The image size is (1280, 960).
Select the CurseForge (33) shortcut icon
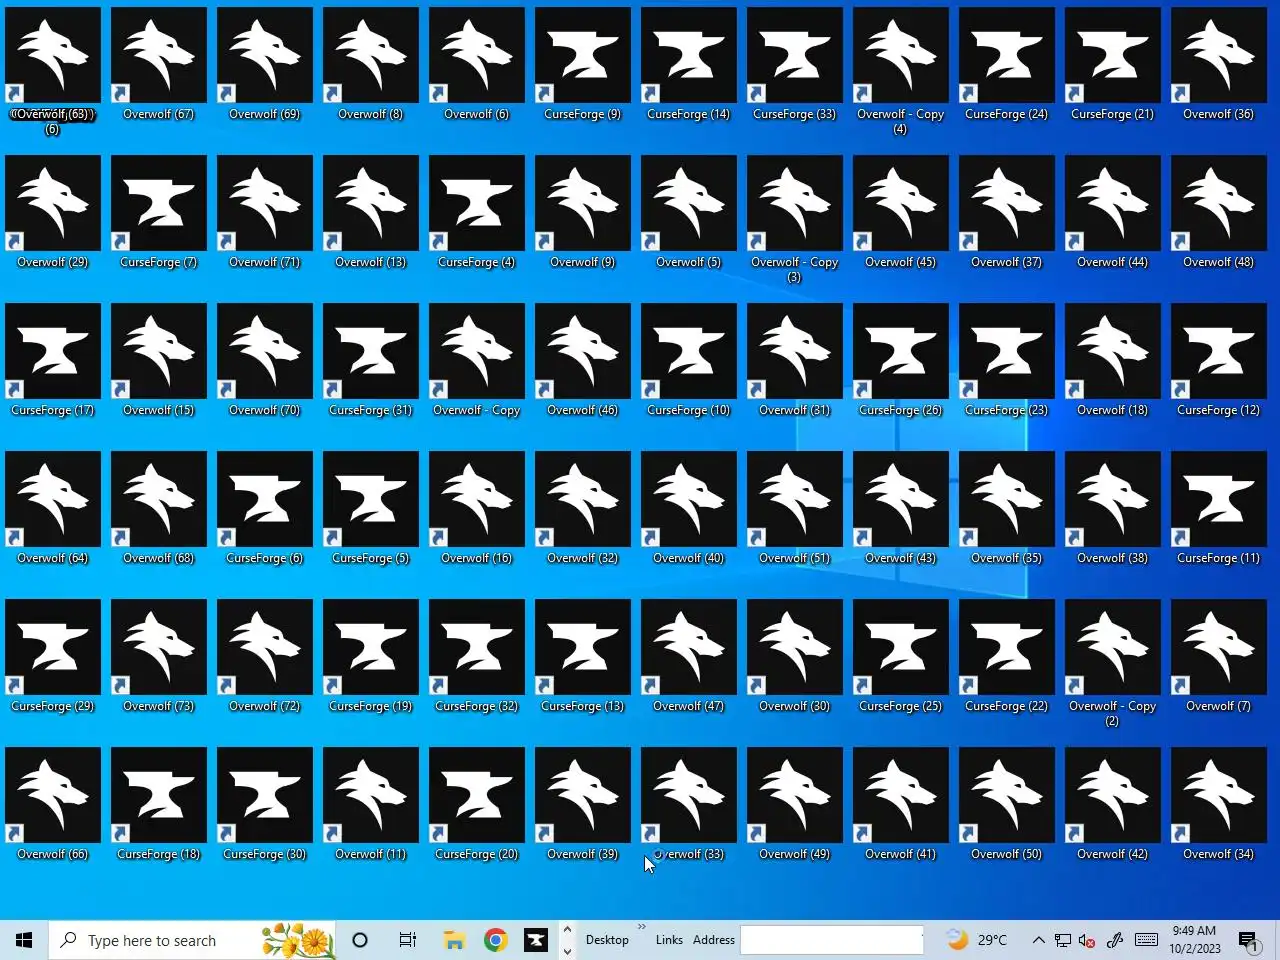point(795,65)
